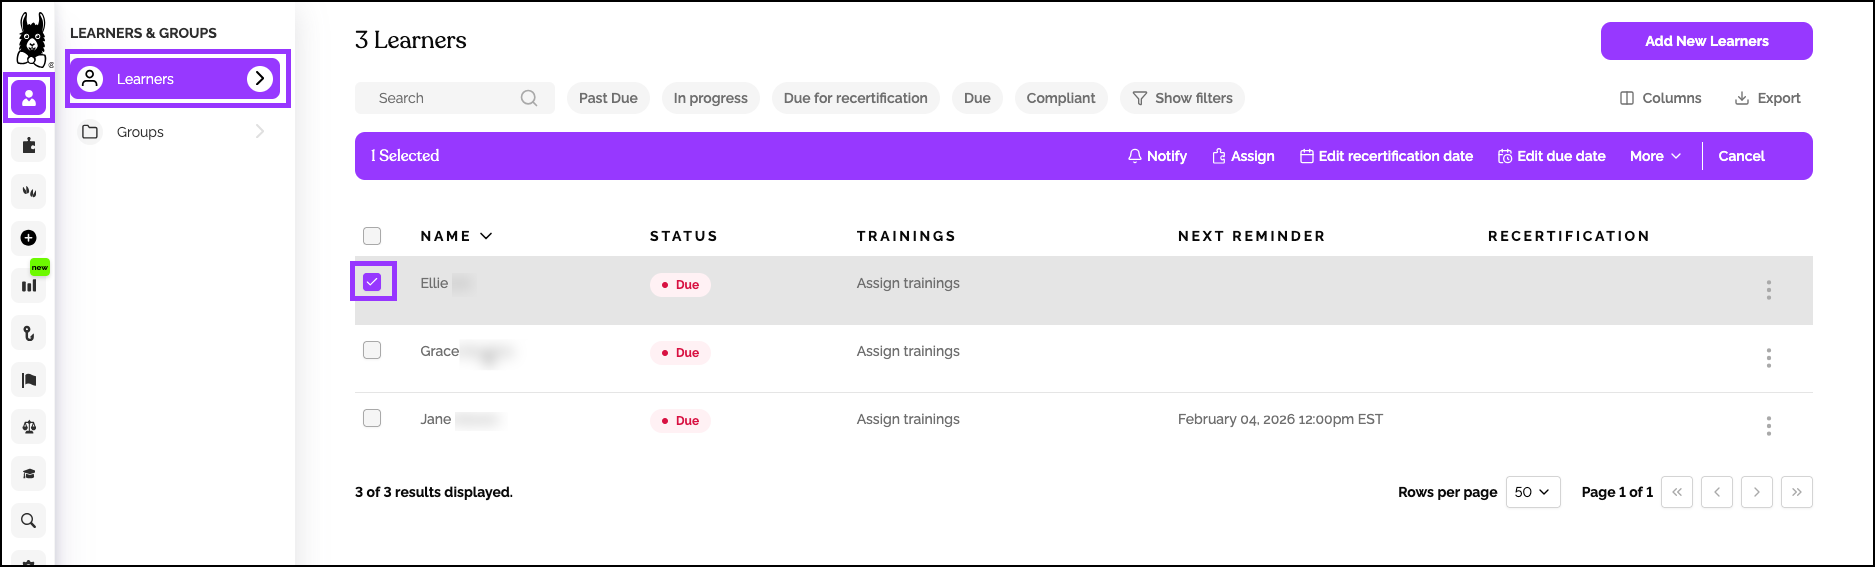Open row options menu for Grace
This screenshot has height=567, width=1875.
(x=1768, y=358)
